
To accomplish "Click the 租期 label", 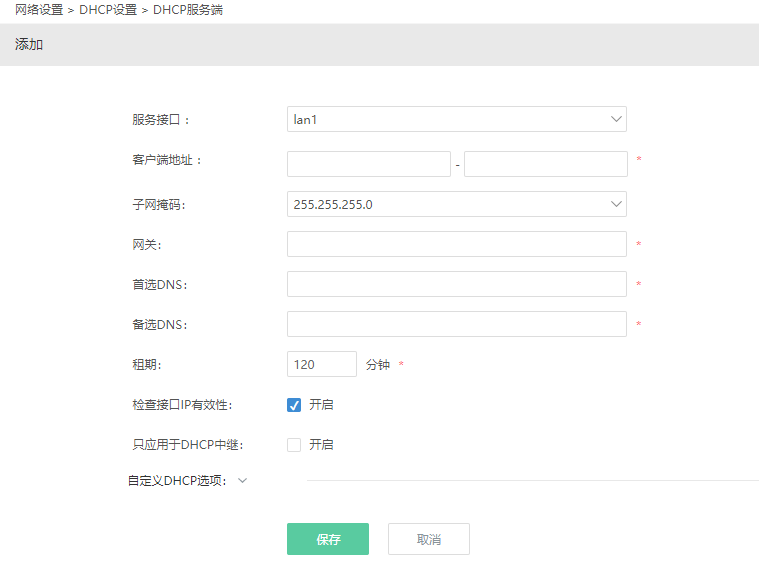I will [x=147, y=364].
